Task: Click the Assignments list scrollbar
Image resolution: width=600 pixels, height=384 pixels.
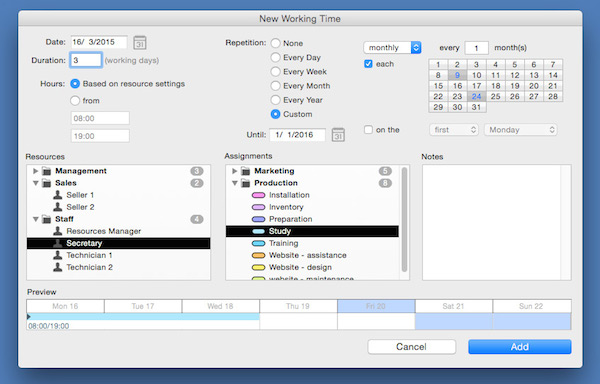Action: point(404,220)
